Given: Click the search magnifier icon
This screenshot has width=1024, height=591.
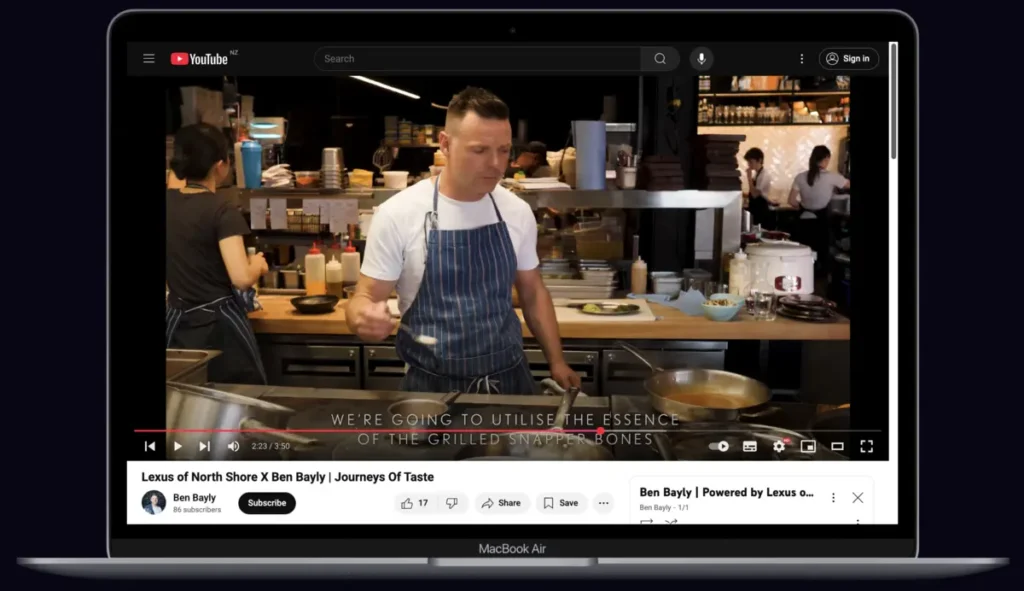Looking at the screenshot, I should (x=660, y=58).
